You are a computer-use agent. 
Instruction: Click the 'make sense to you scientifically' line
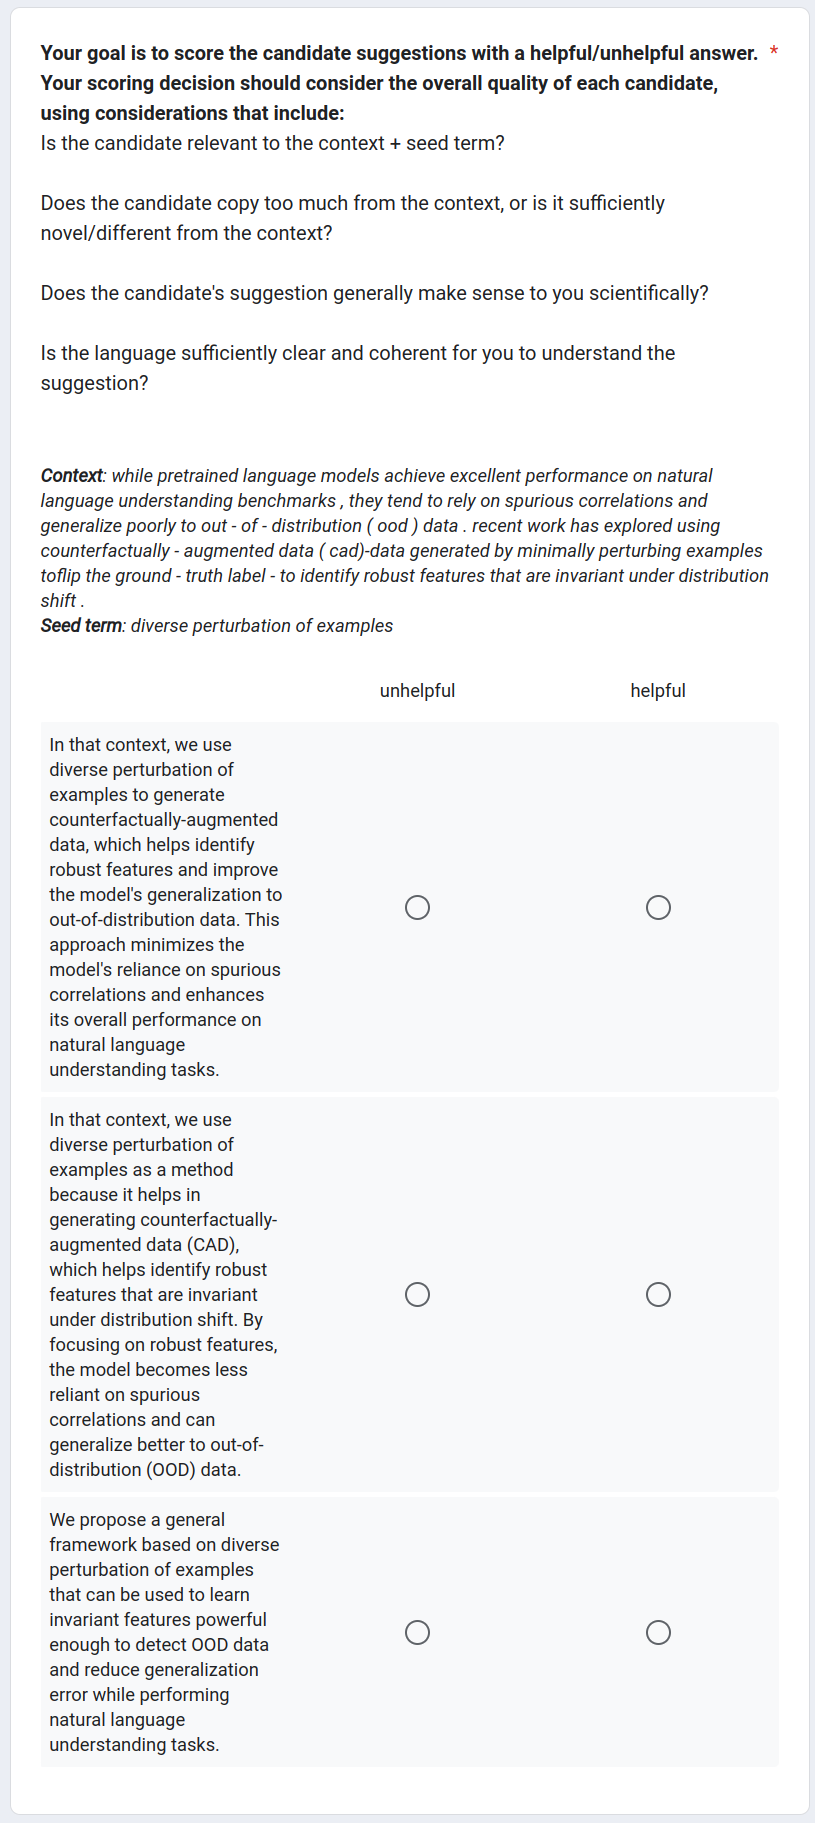[x=374, y=293]
